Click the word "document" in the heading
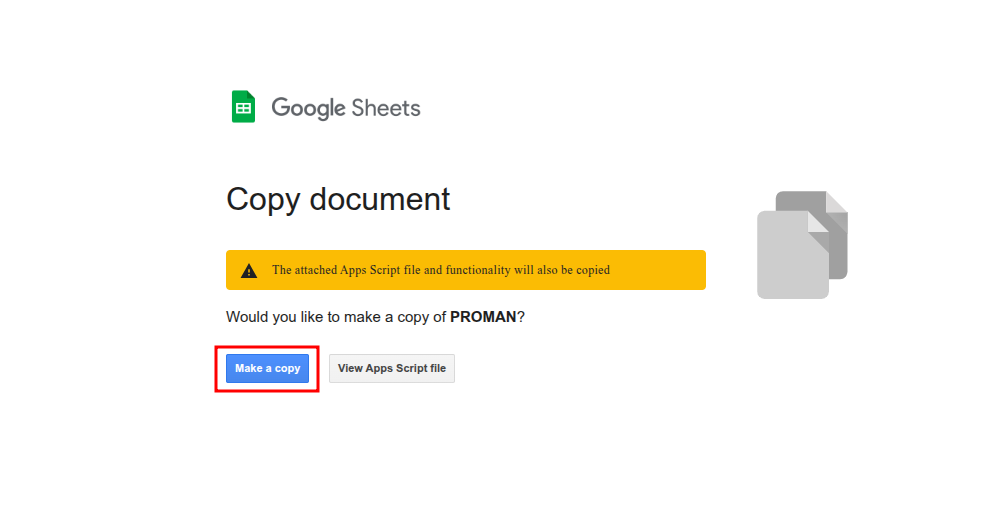This screenshot has width=1003, height=506. click(x=380, y=199)
